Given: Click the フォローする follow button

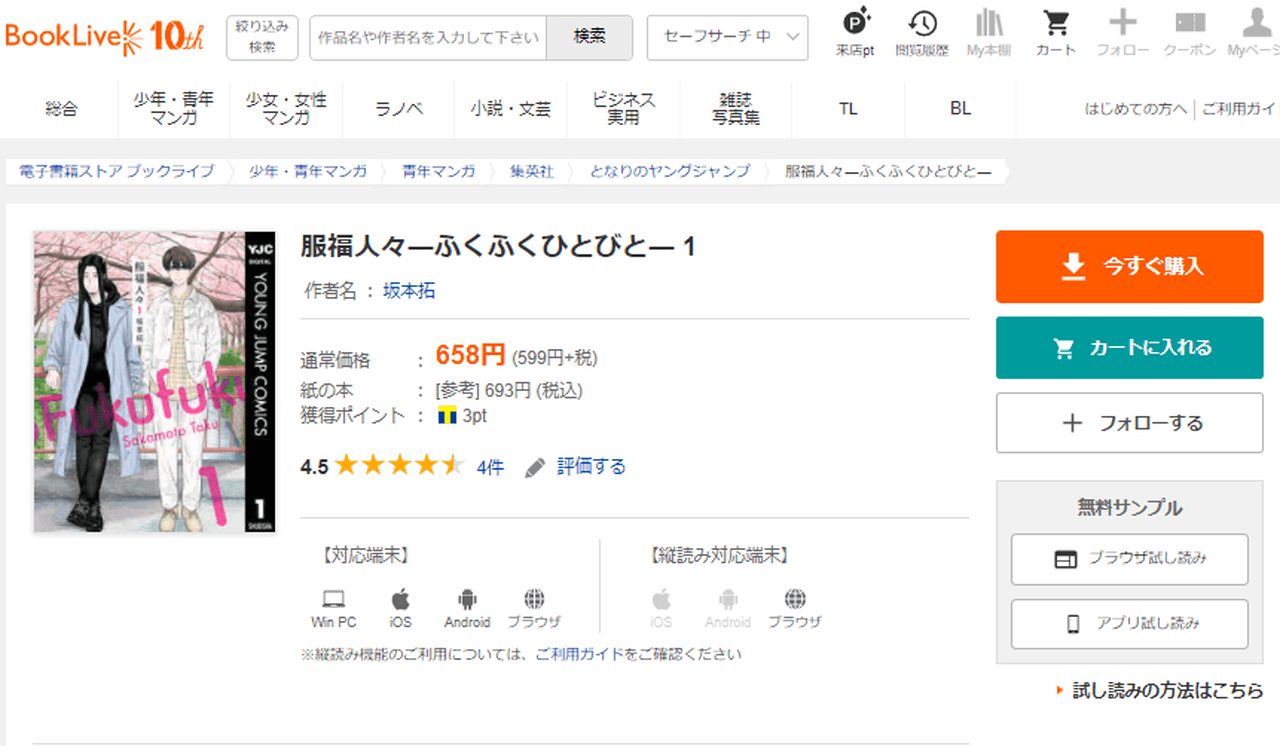Looking at the screenshot, I should 1129,423.
